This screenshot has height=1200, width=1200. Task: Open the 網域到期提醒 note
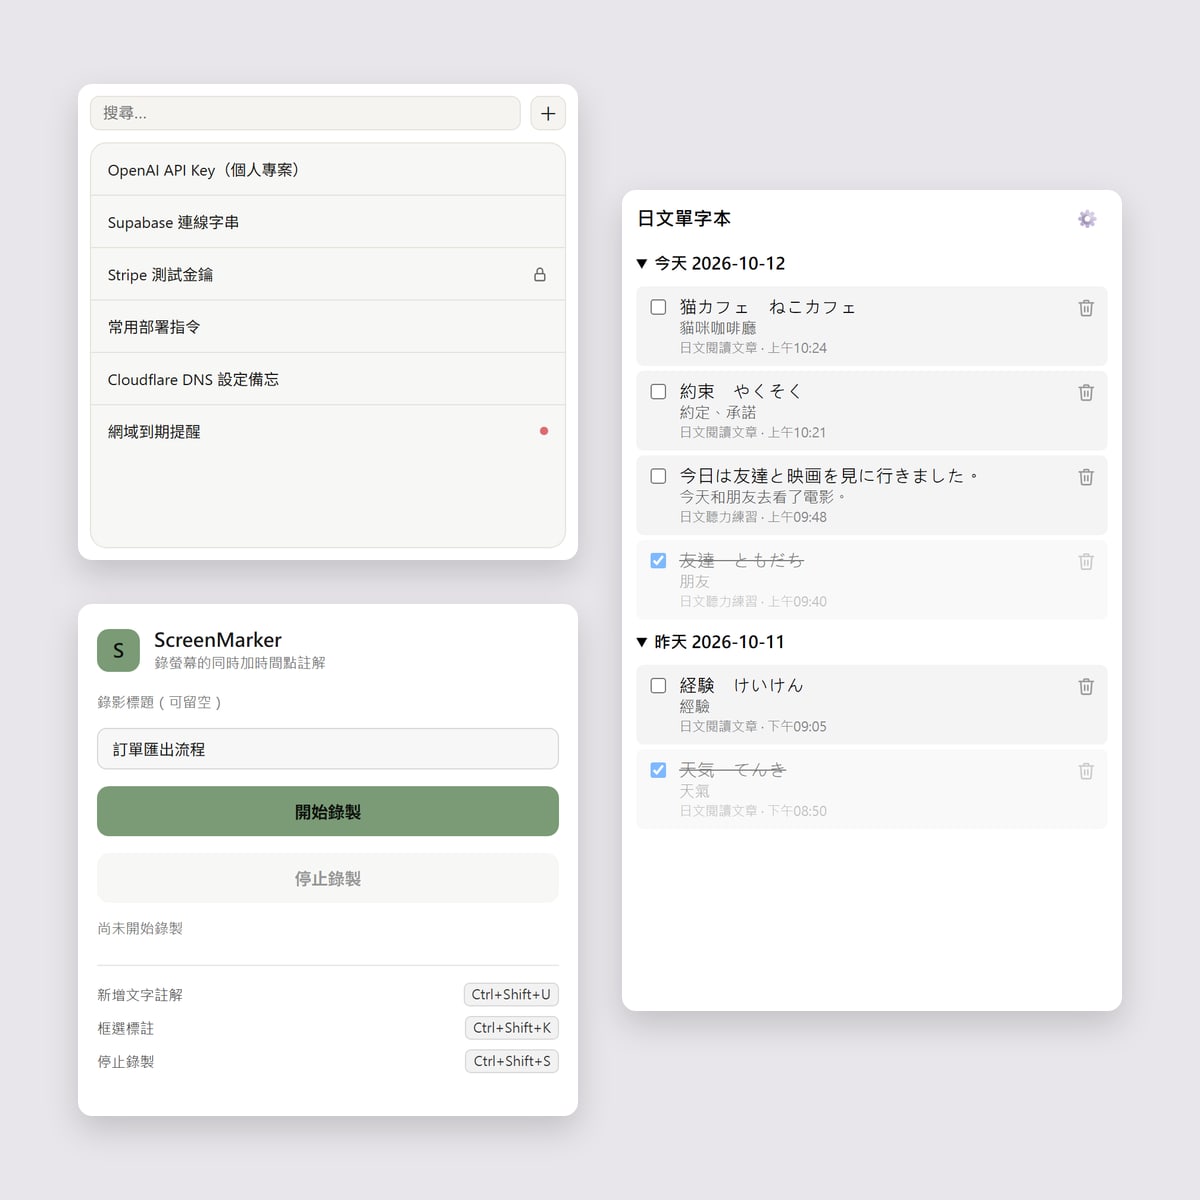tap(328, 431)
